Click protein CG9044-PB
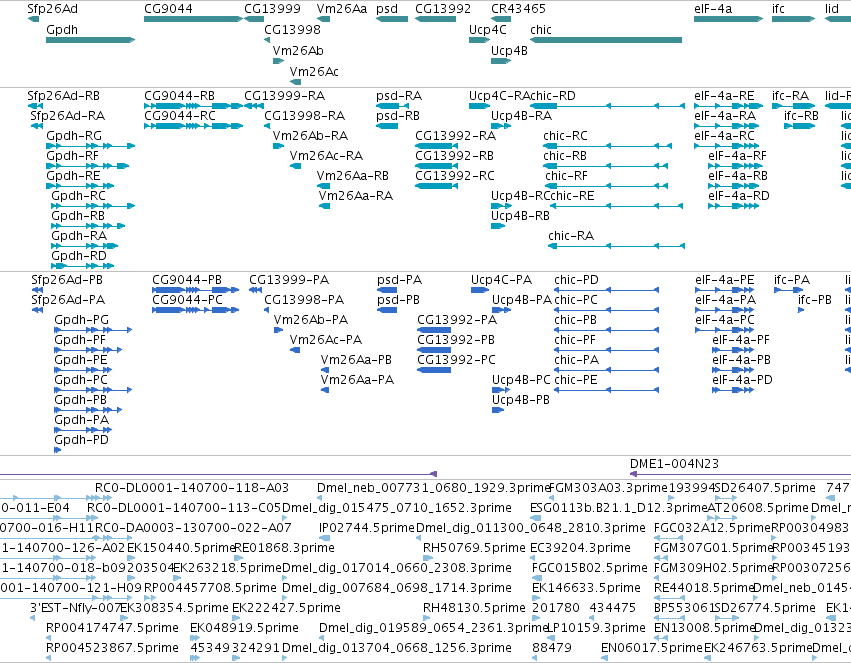The width and height of the screenshot is (851, 663). (x=195, y=290)
